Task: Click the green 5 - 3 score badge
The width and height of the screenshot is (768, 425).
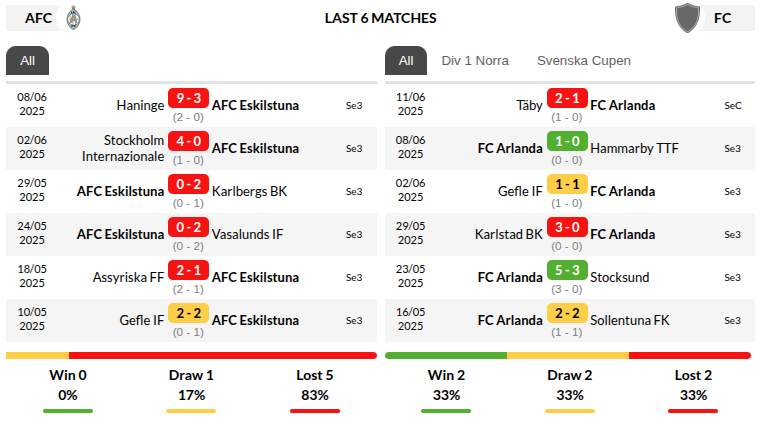Action: pos(567,270)
